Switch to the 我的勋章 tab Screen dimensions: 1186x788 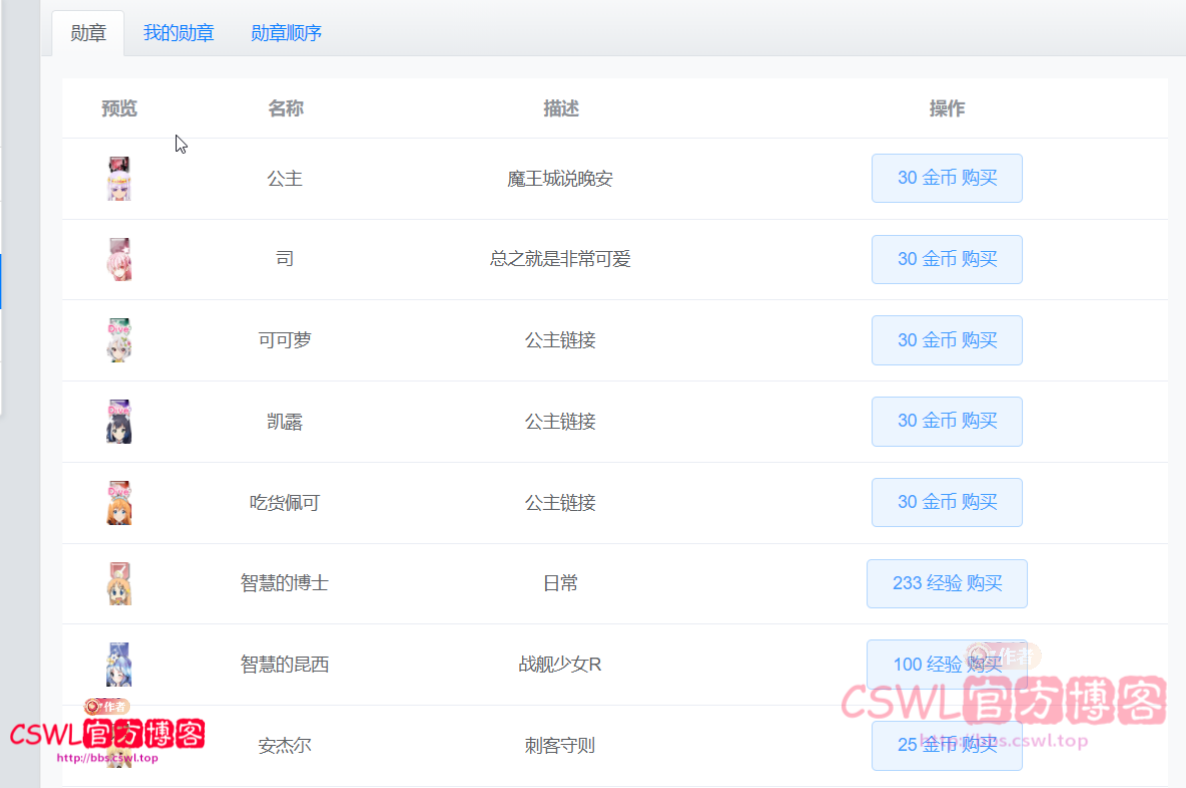coord(178,33)
